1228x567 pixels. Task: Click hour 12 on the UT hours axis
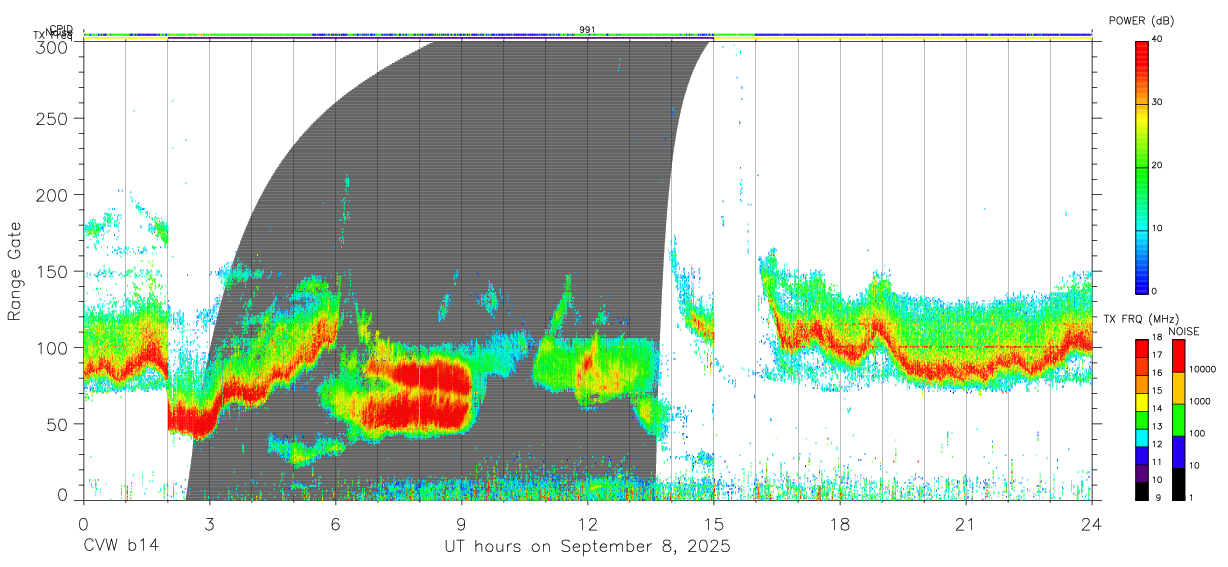tap(587, 523)
